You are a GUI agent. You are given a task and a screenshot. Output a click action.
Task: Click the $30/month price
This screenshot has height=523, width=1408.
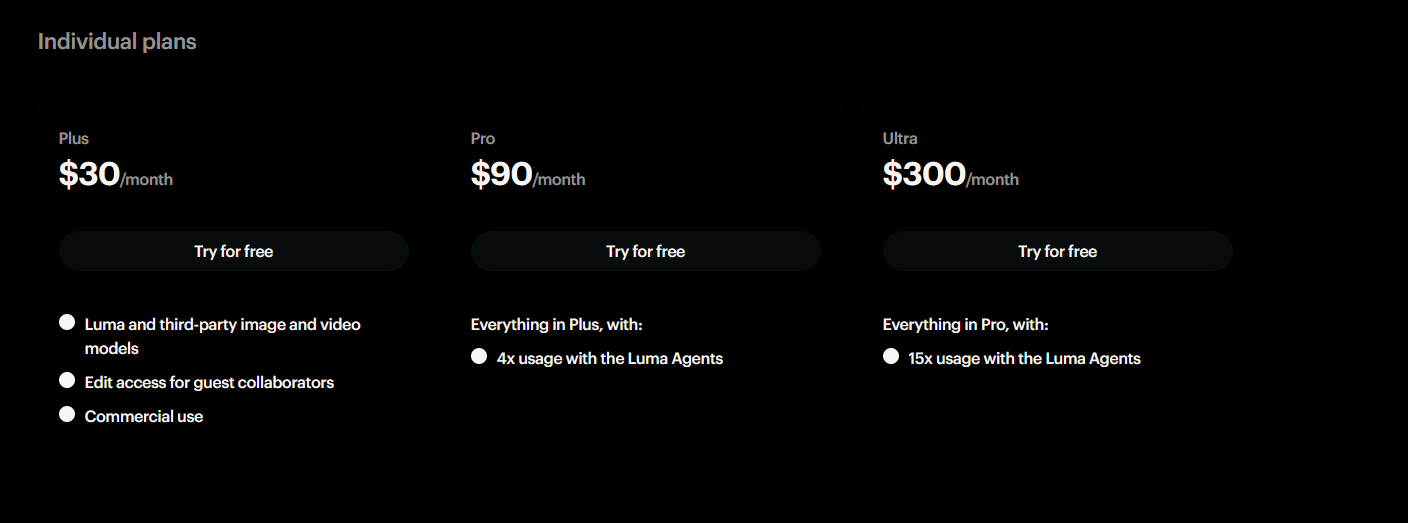tap(116, 175)
